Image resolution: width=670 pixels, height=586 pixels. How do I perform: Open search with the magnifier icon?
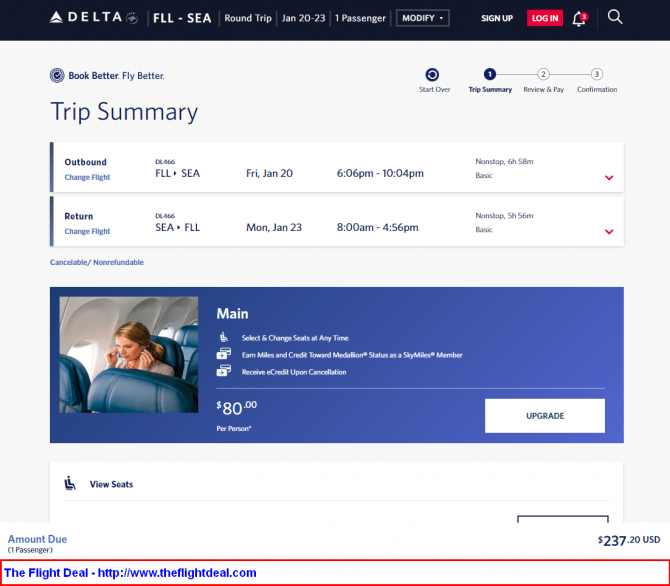tap(615, 17)
